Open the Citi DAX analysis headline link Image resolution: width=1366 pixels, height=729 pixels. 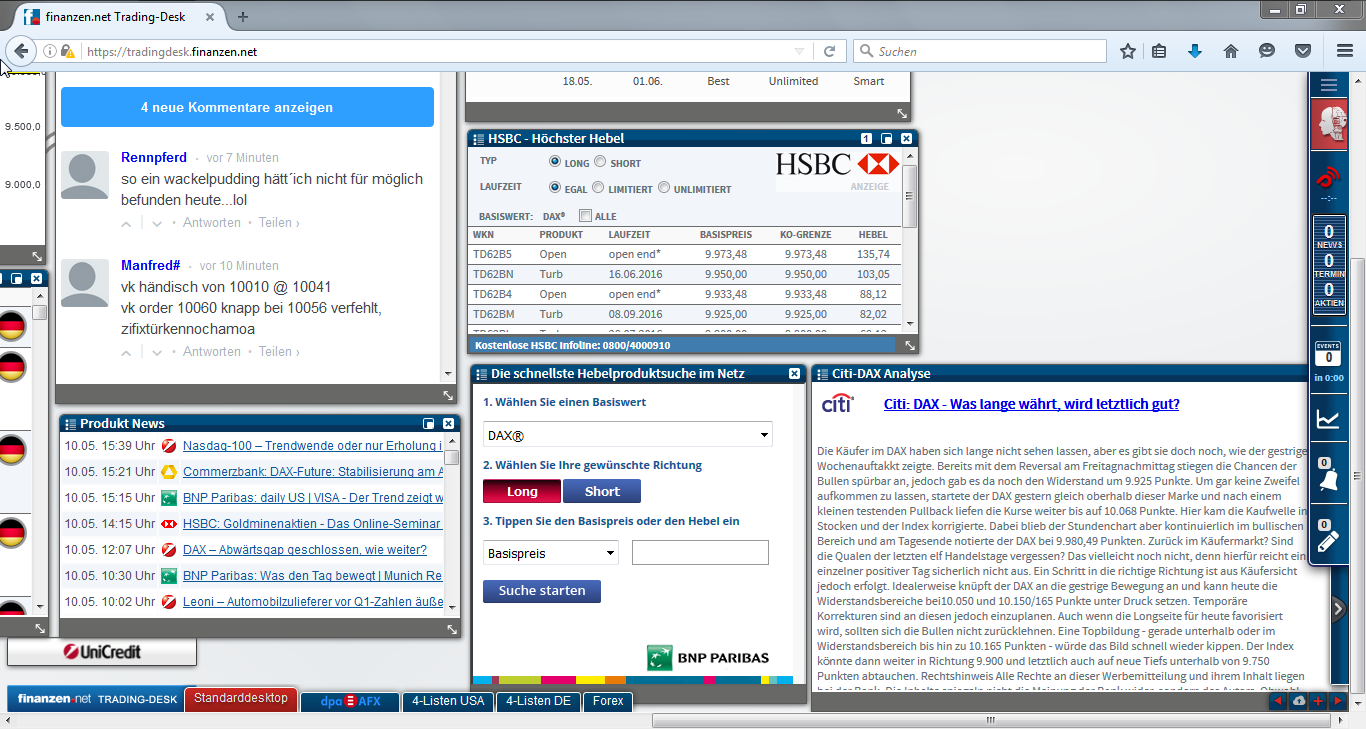click(1032, 404)
